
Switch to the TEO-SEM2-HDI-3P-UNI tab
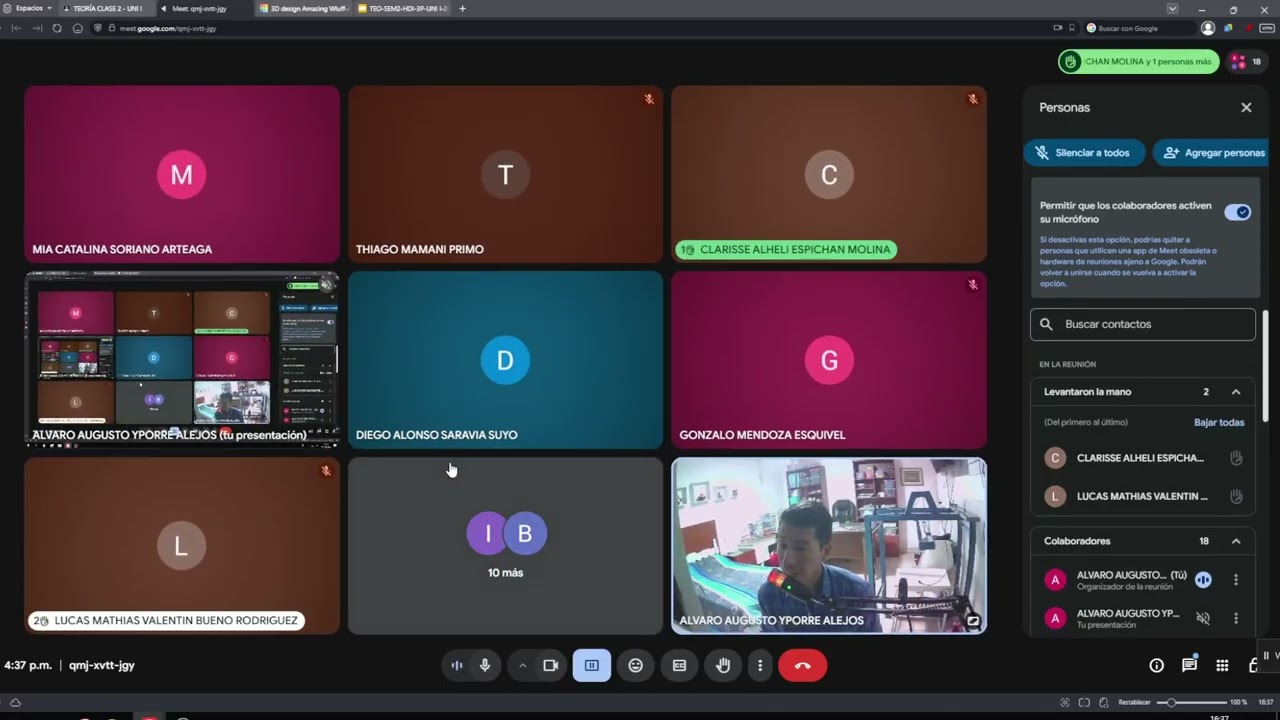pos(402,8)
